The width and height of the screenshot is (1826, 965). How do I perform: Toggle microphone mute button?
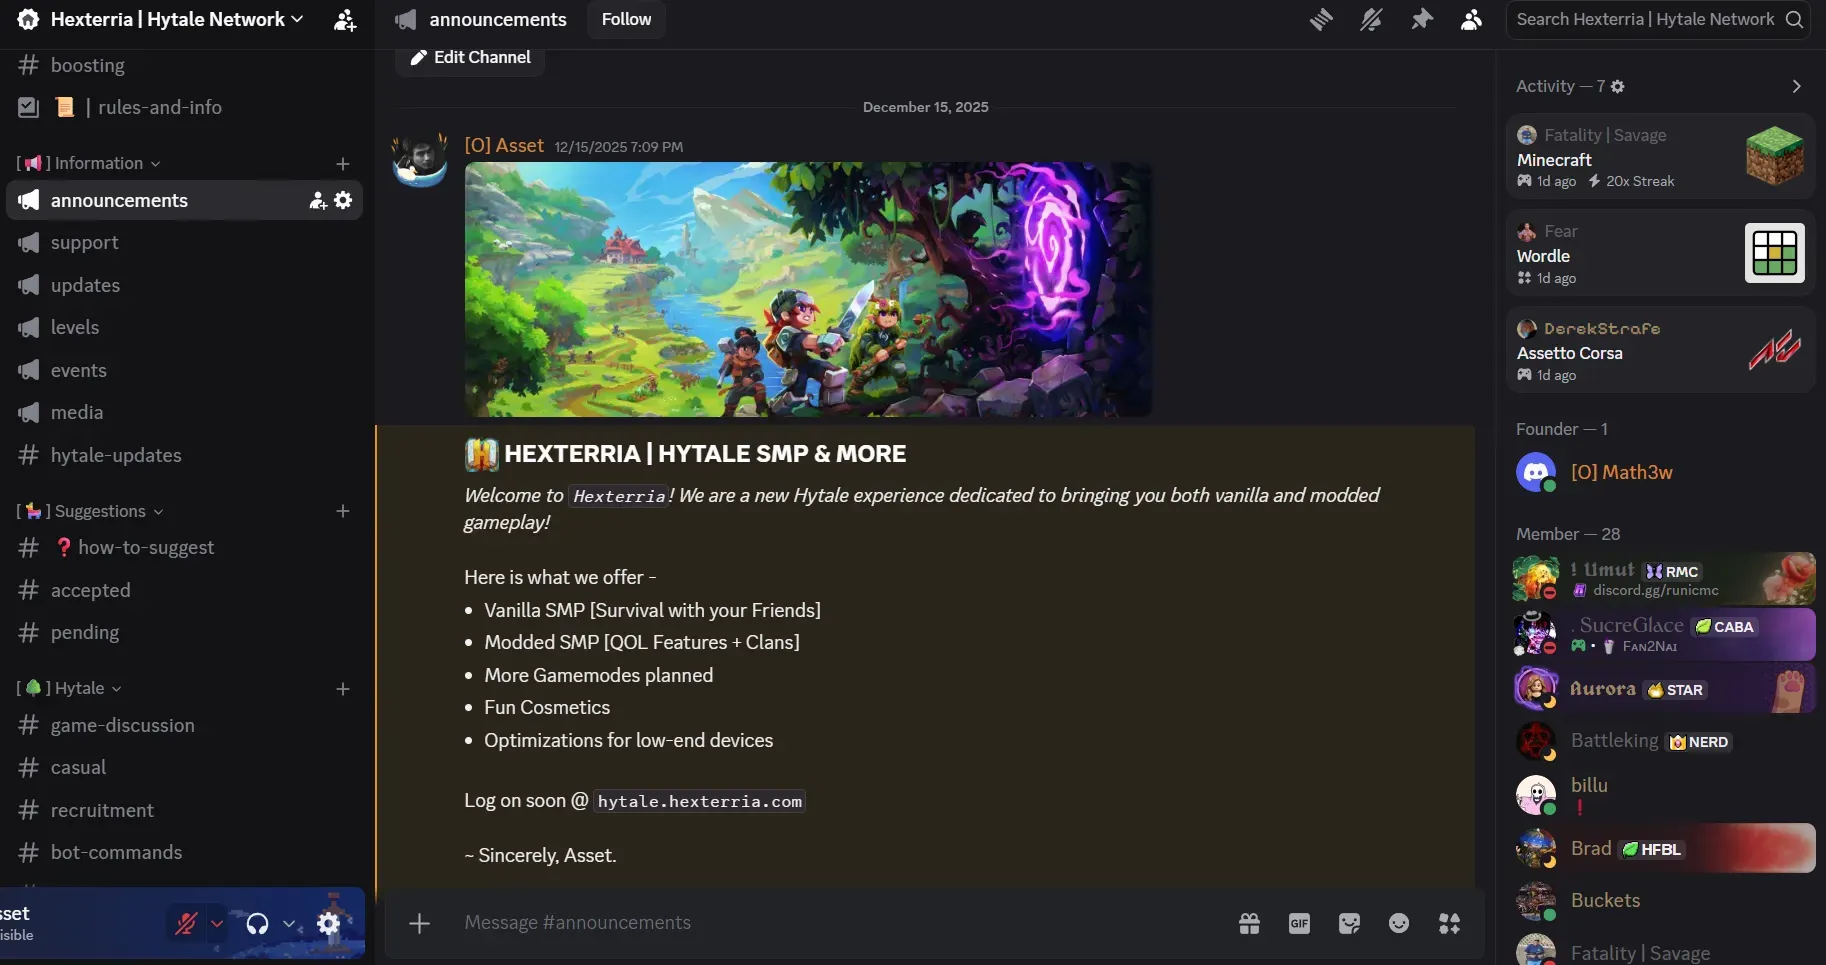coord(186,923)
